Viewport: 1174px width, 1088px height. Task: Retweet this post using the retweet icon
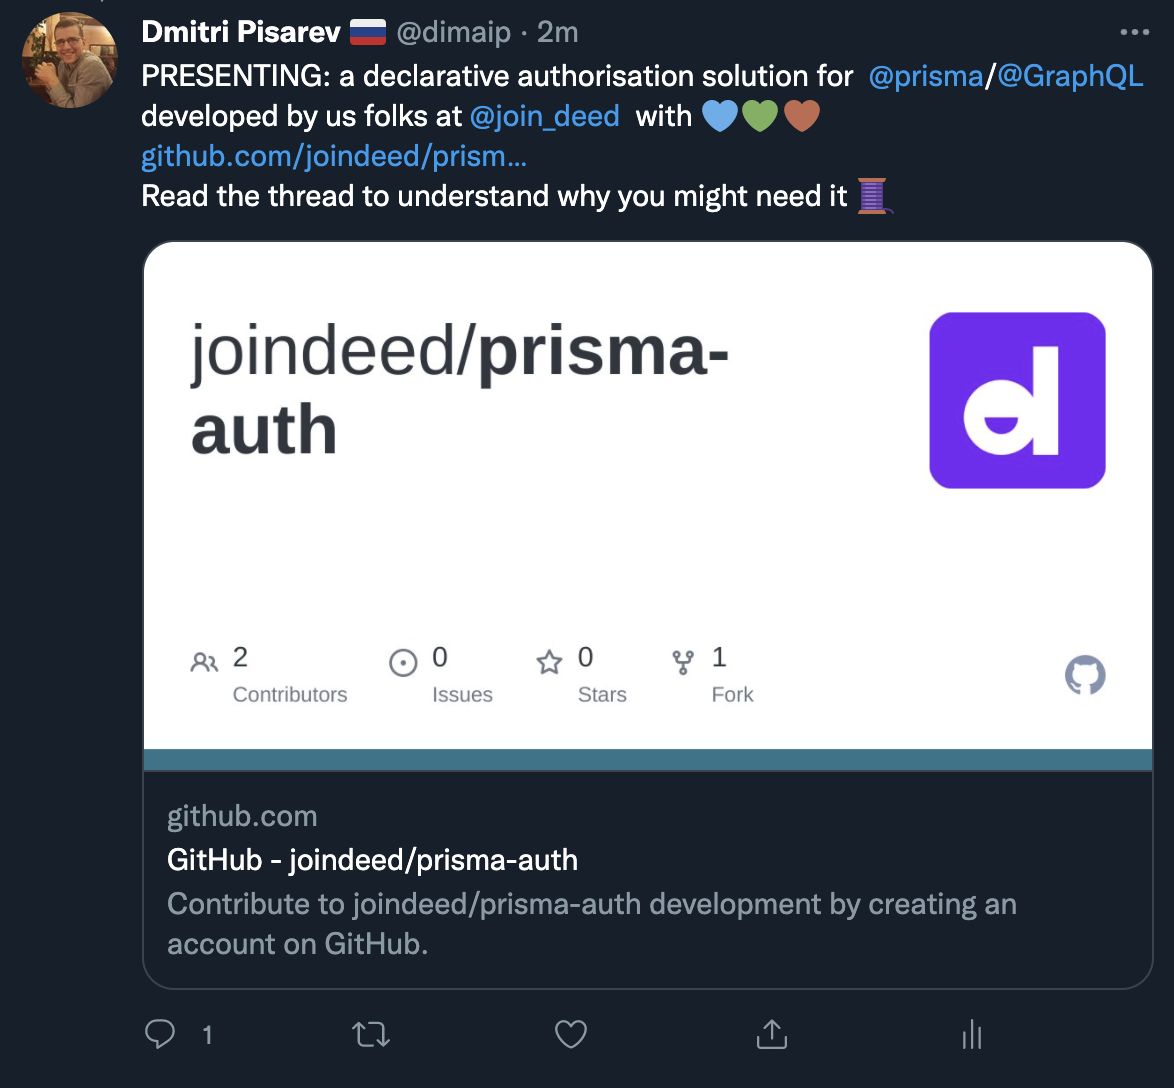click(372, 1034)
